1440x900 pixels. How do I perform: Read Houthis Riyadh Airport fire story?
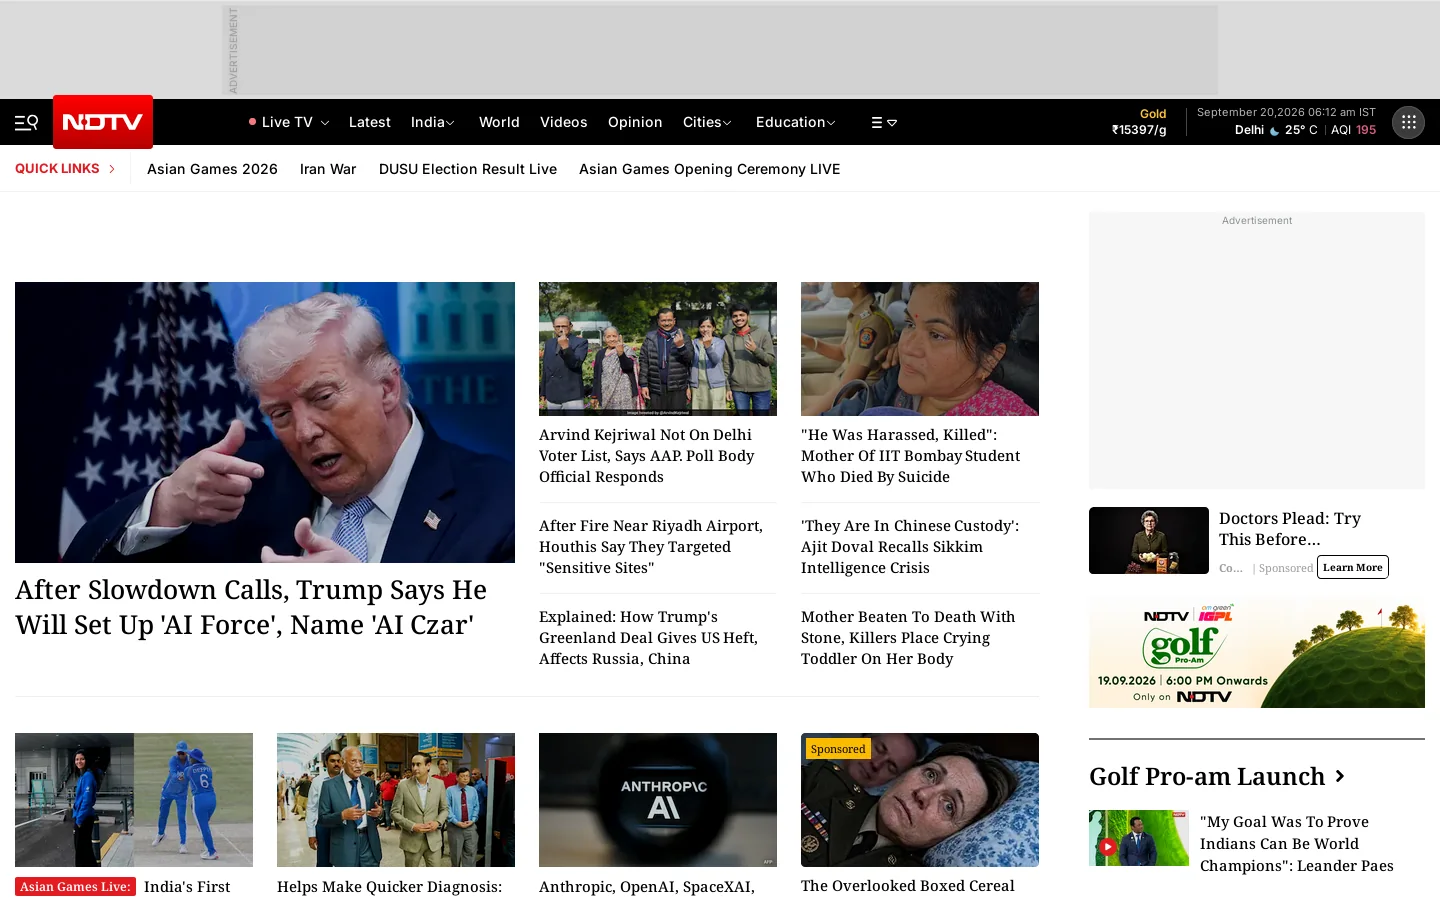tap(651, 547)
